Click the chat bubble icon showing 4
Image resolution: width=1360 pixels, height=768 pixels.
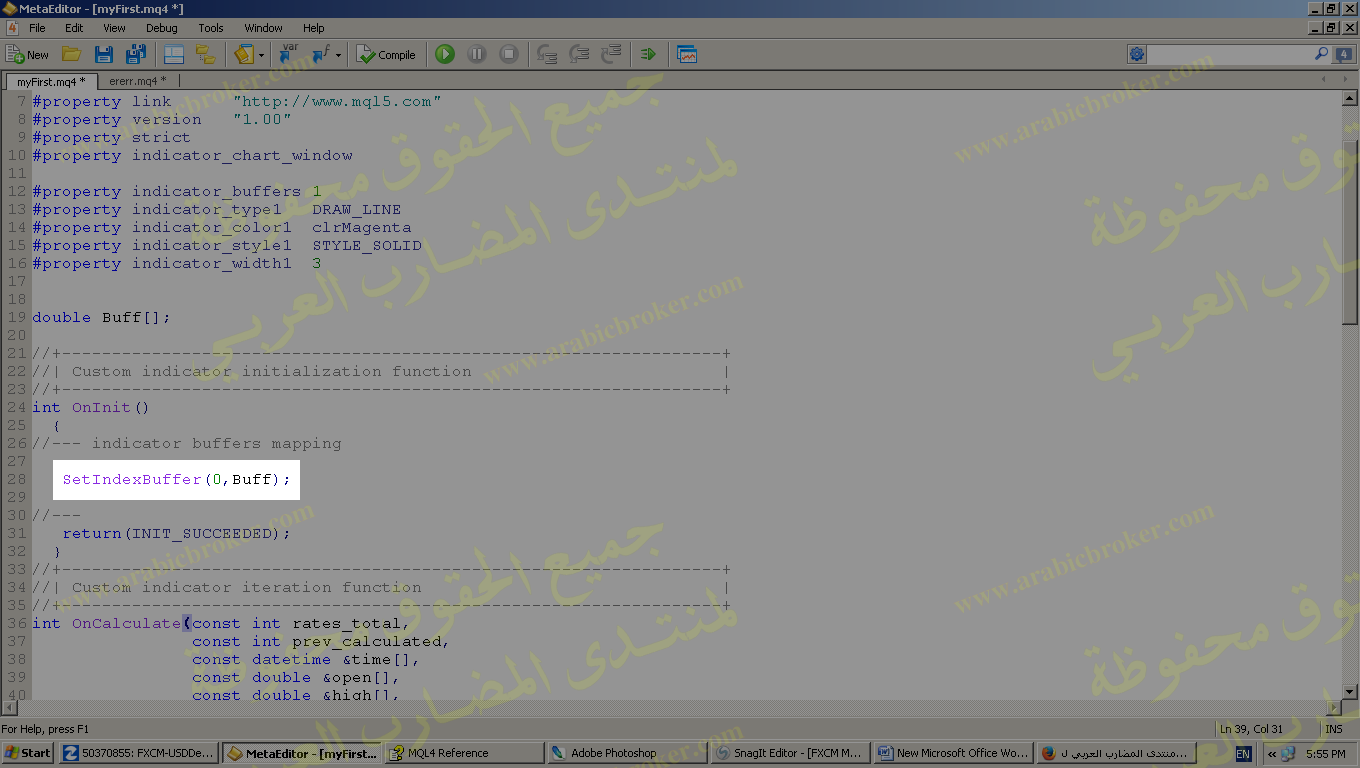[1343, 54]
